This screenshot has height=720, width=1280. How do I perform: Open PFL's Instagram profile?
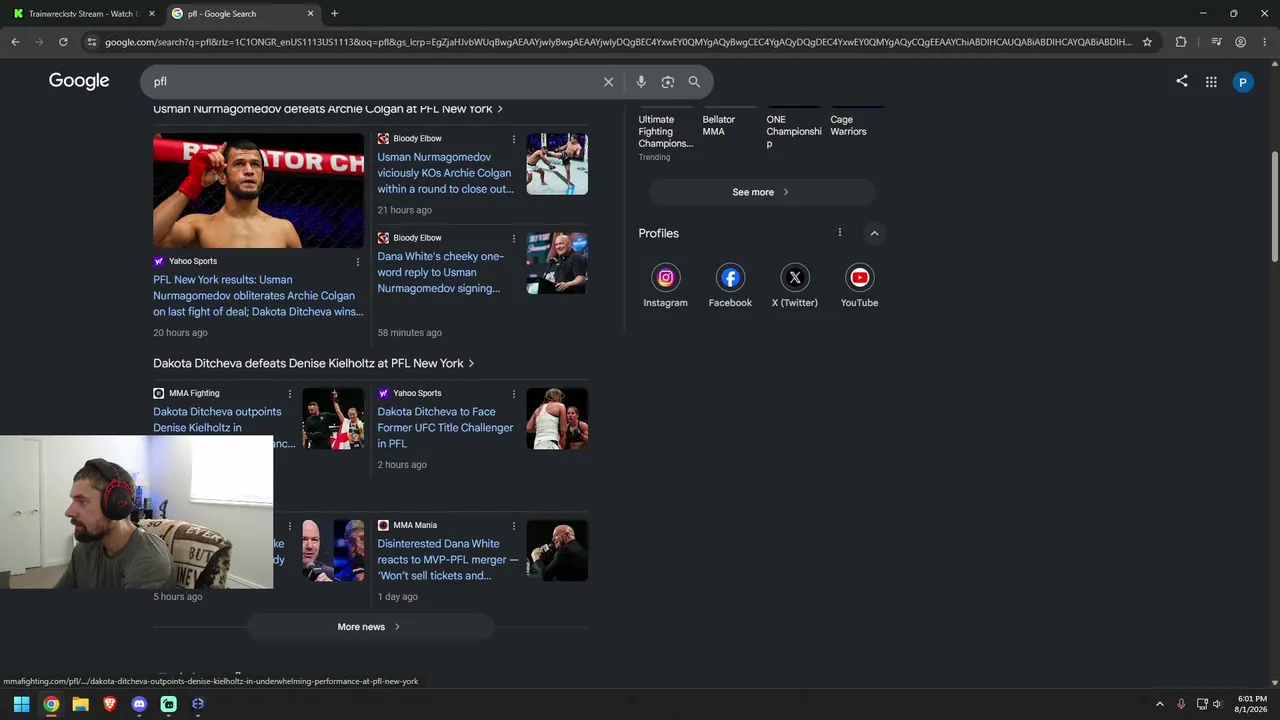[x=665, y=286]
